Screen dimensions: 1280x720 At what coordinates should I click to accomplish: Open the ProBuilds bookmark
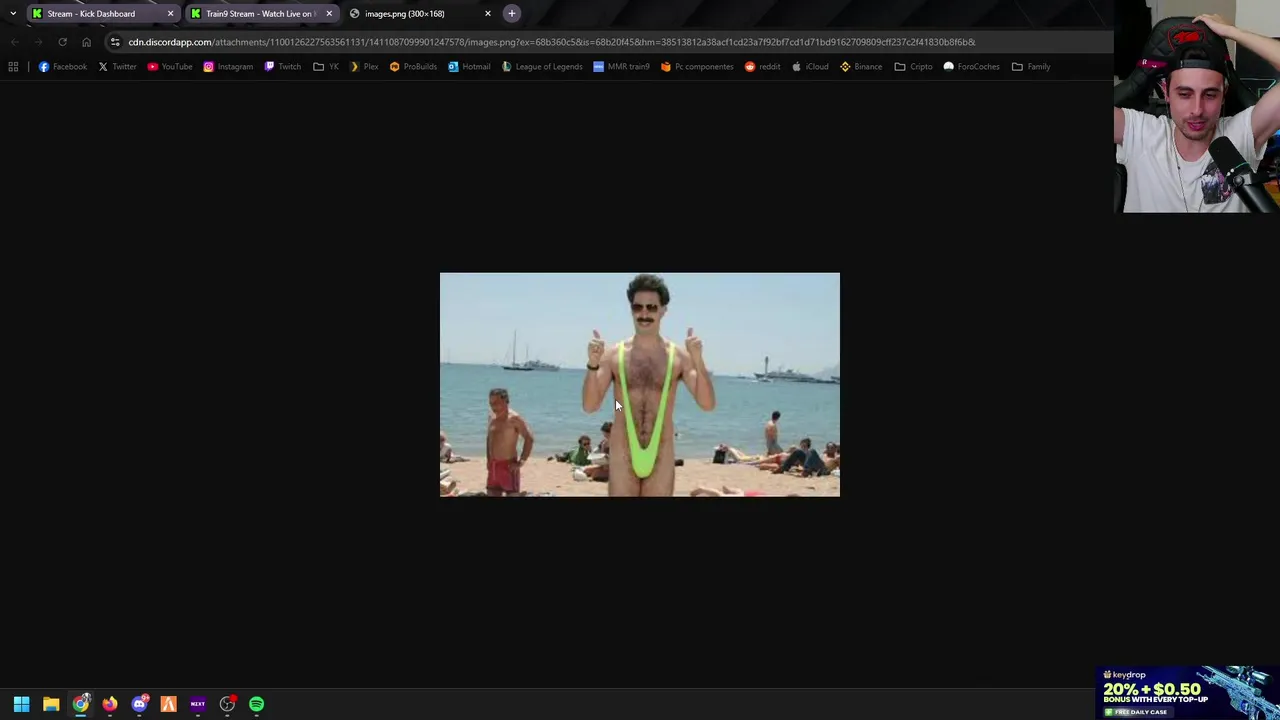point(413,66)
